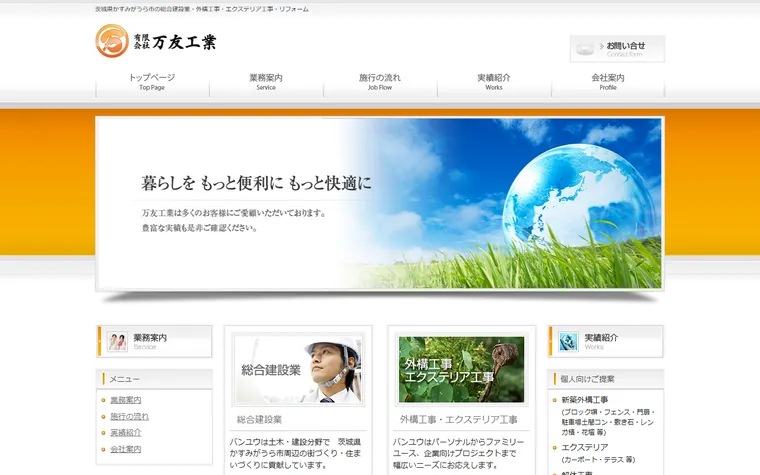The width and height of the screenshot is (760, 475).
Task: Select エクステリア item in 個人向けご提案 list
Action: pyautogui.click(x=585, y=447)
